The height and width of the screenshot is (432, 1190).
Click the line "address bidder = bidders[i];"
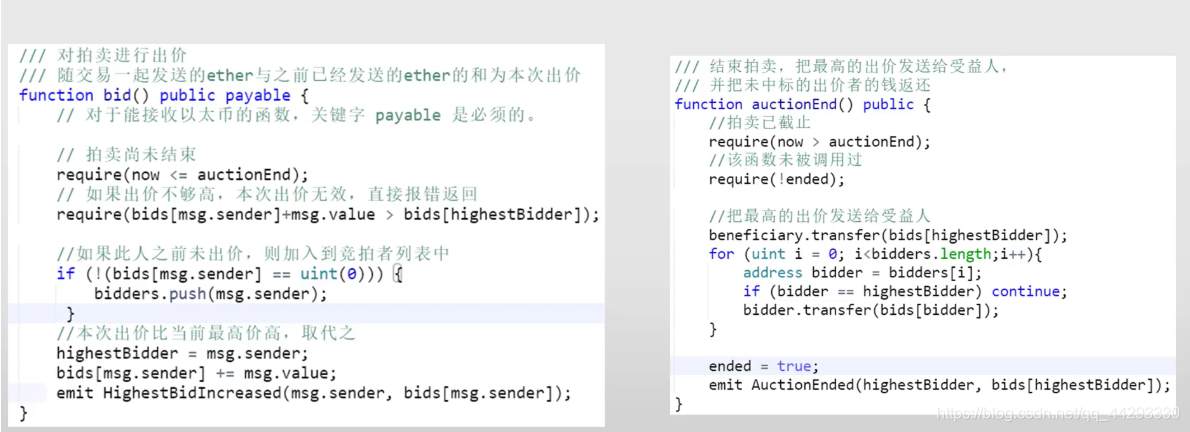tap(862, 273)
